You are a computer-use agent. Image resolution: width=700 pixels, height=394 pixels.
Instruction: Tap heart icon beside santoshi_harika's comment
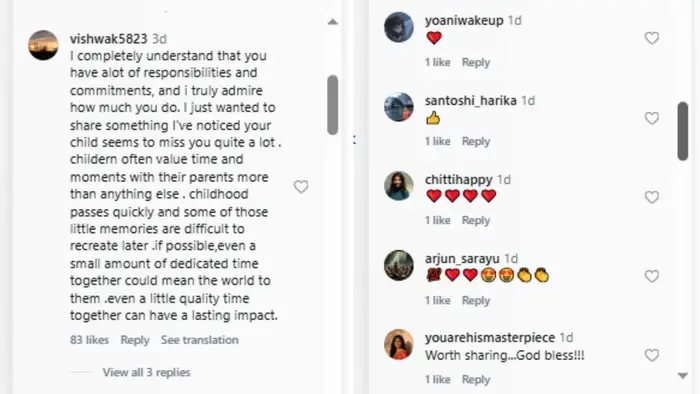click(x=652, y=118)
